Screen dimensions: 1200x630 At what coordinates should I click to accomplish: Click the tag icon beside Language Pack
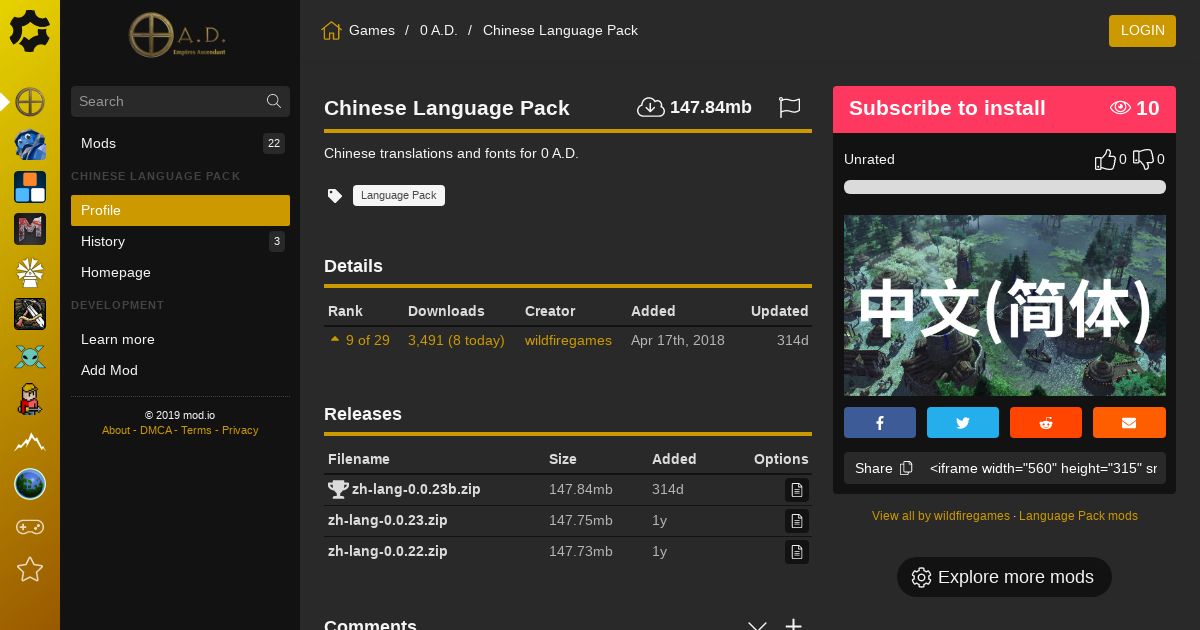tap(335, 196)
